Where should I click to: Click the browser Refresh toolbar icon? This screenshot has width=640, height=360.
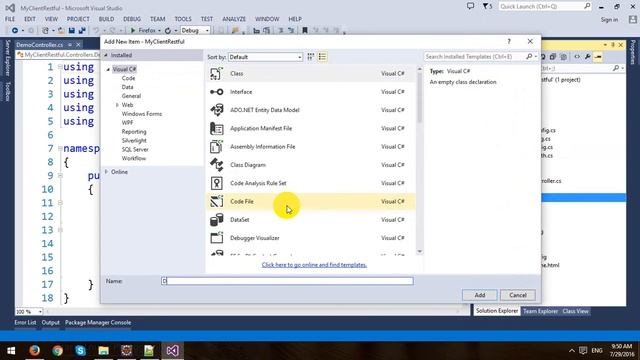pyautogui.click(x=168, y=31)
